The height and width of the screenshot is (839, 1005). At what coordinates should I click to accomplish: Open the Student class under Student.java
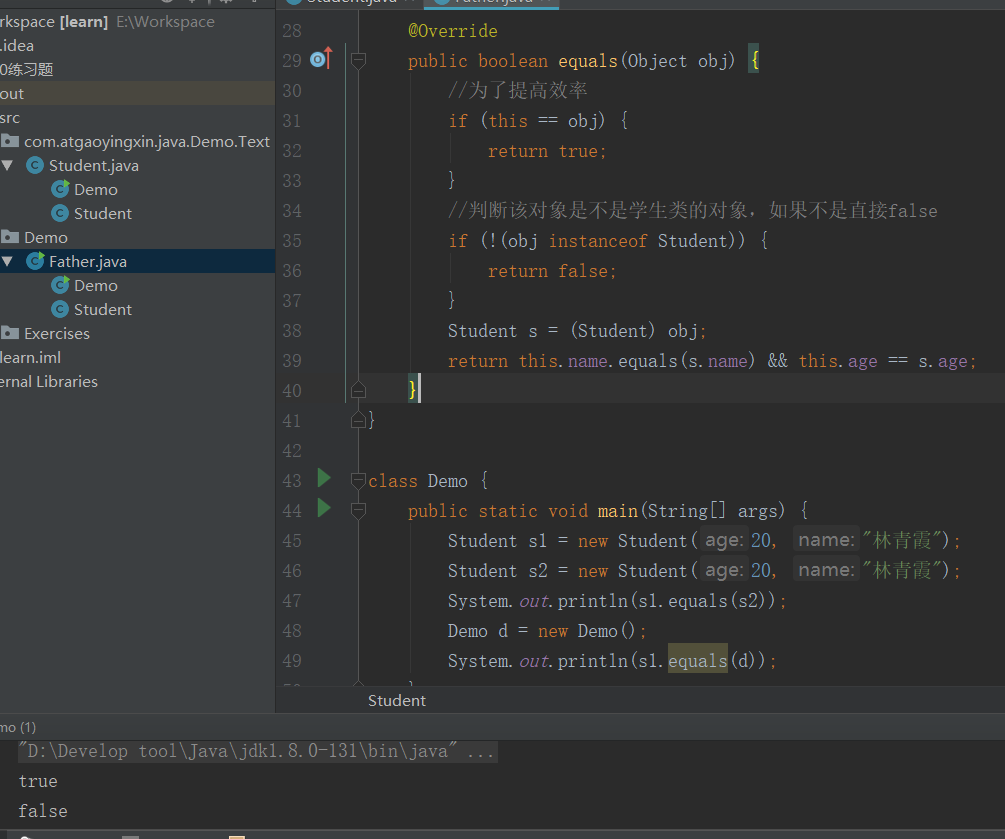tap(103, 213)
